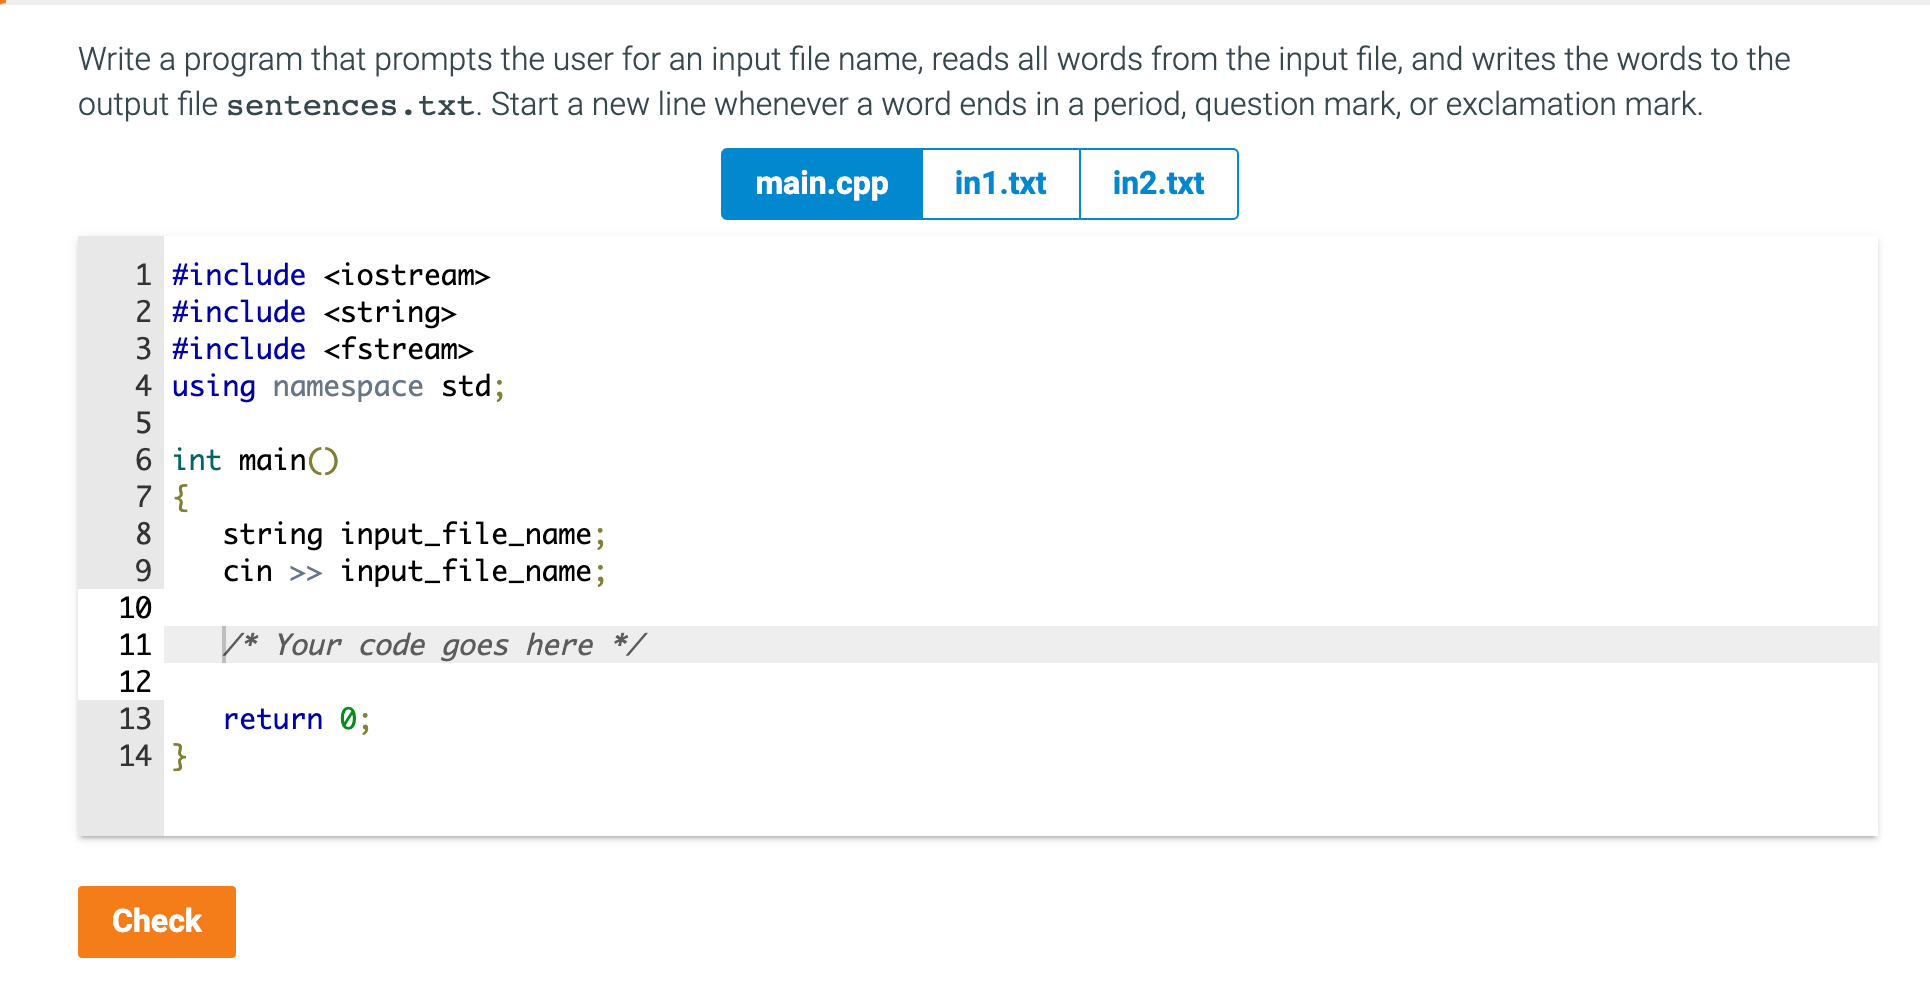This screenshot has width=1930, height=988.
Task: Click the using namespace std; line
Action: (x=337, y=386)
